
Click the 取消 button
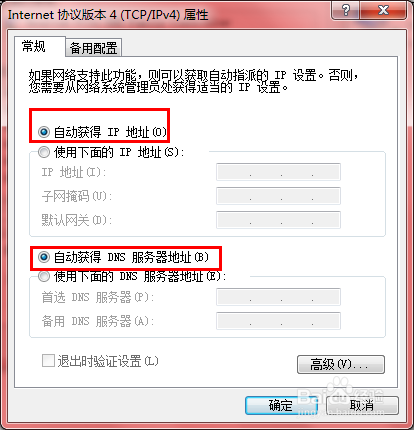(x=362, y=405)
